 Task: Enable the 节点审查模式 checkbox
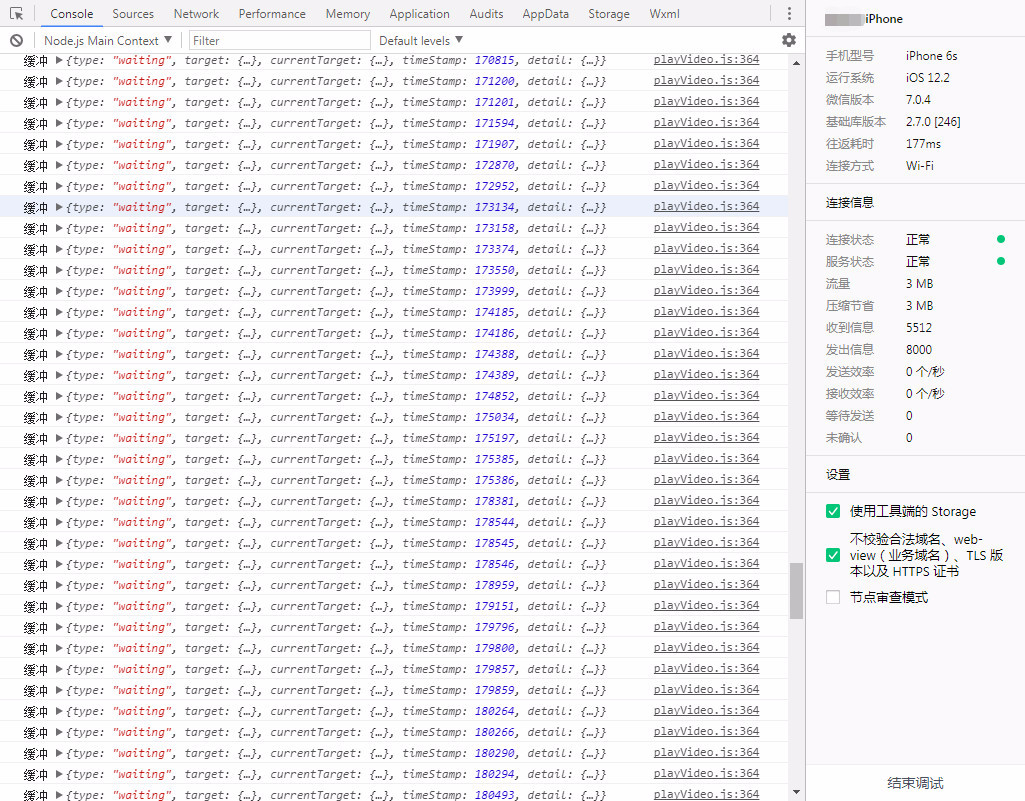pyautogui.click(x=833, y=597)
